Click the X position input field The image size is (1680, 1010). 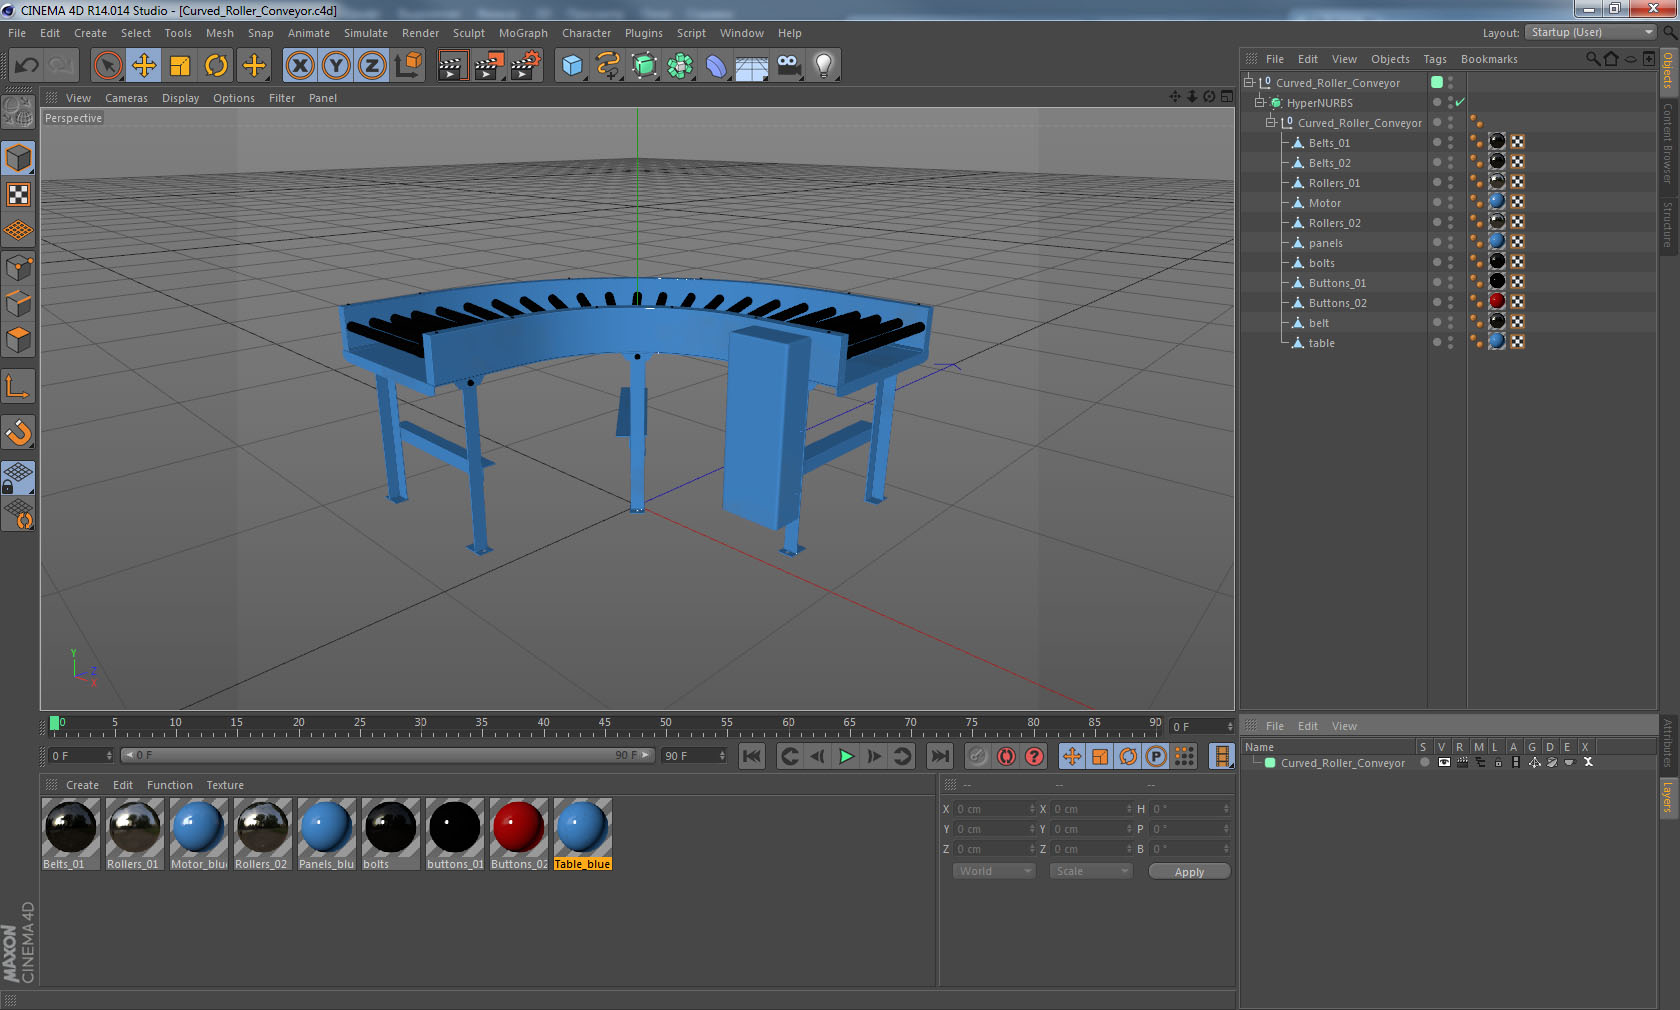993,809
